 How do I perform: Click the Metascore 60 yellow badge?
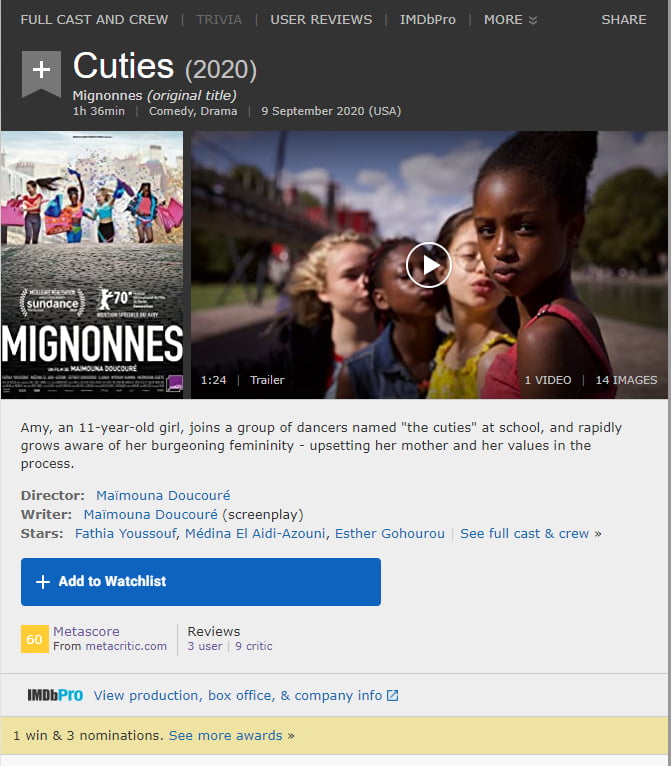click(x=35, y=639)
